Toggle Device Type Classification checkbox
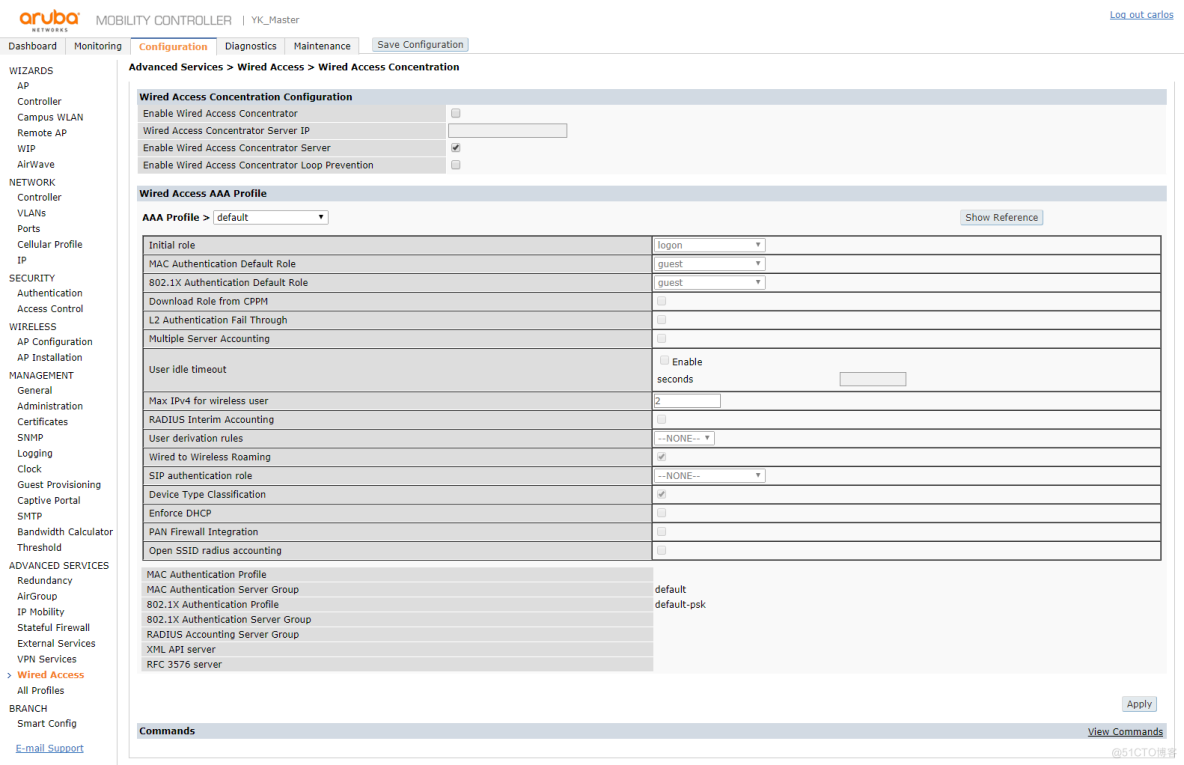Image resolution: width=1184 pixels, height=765 pixels. (661, 494)
